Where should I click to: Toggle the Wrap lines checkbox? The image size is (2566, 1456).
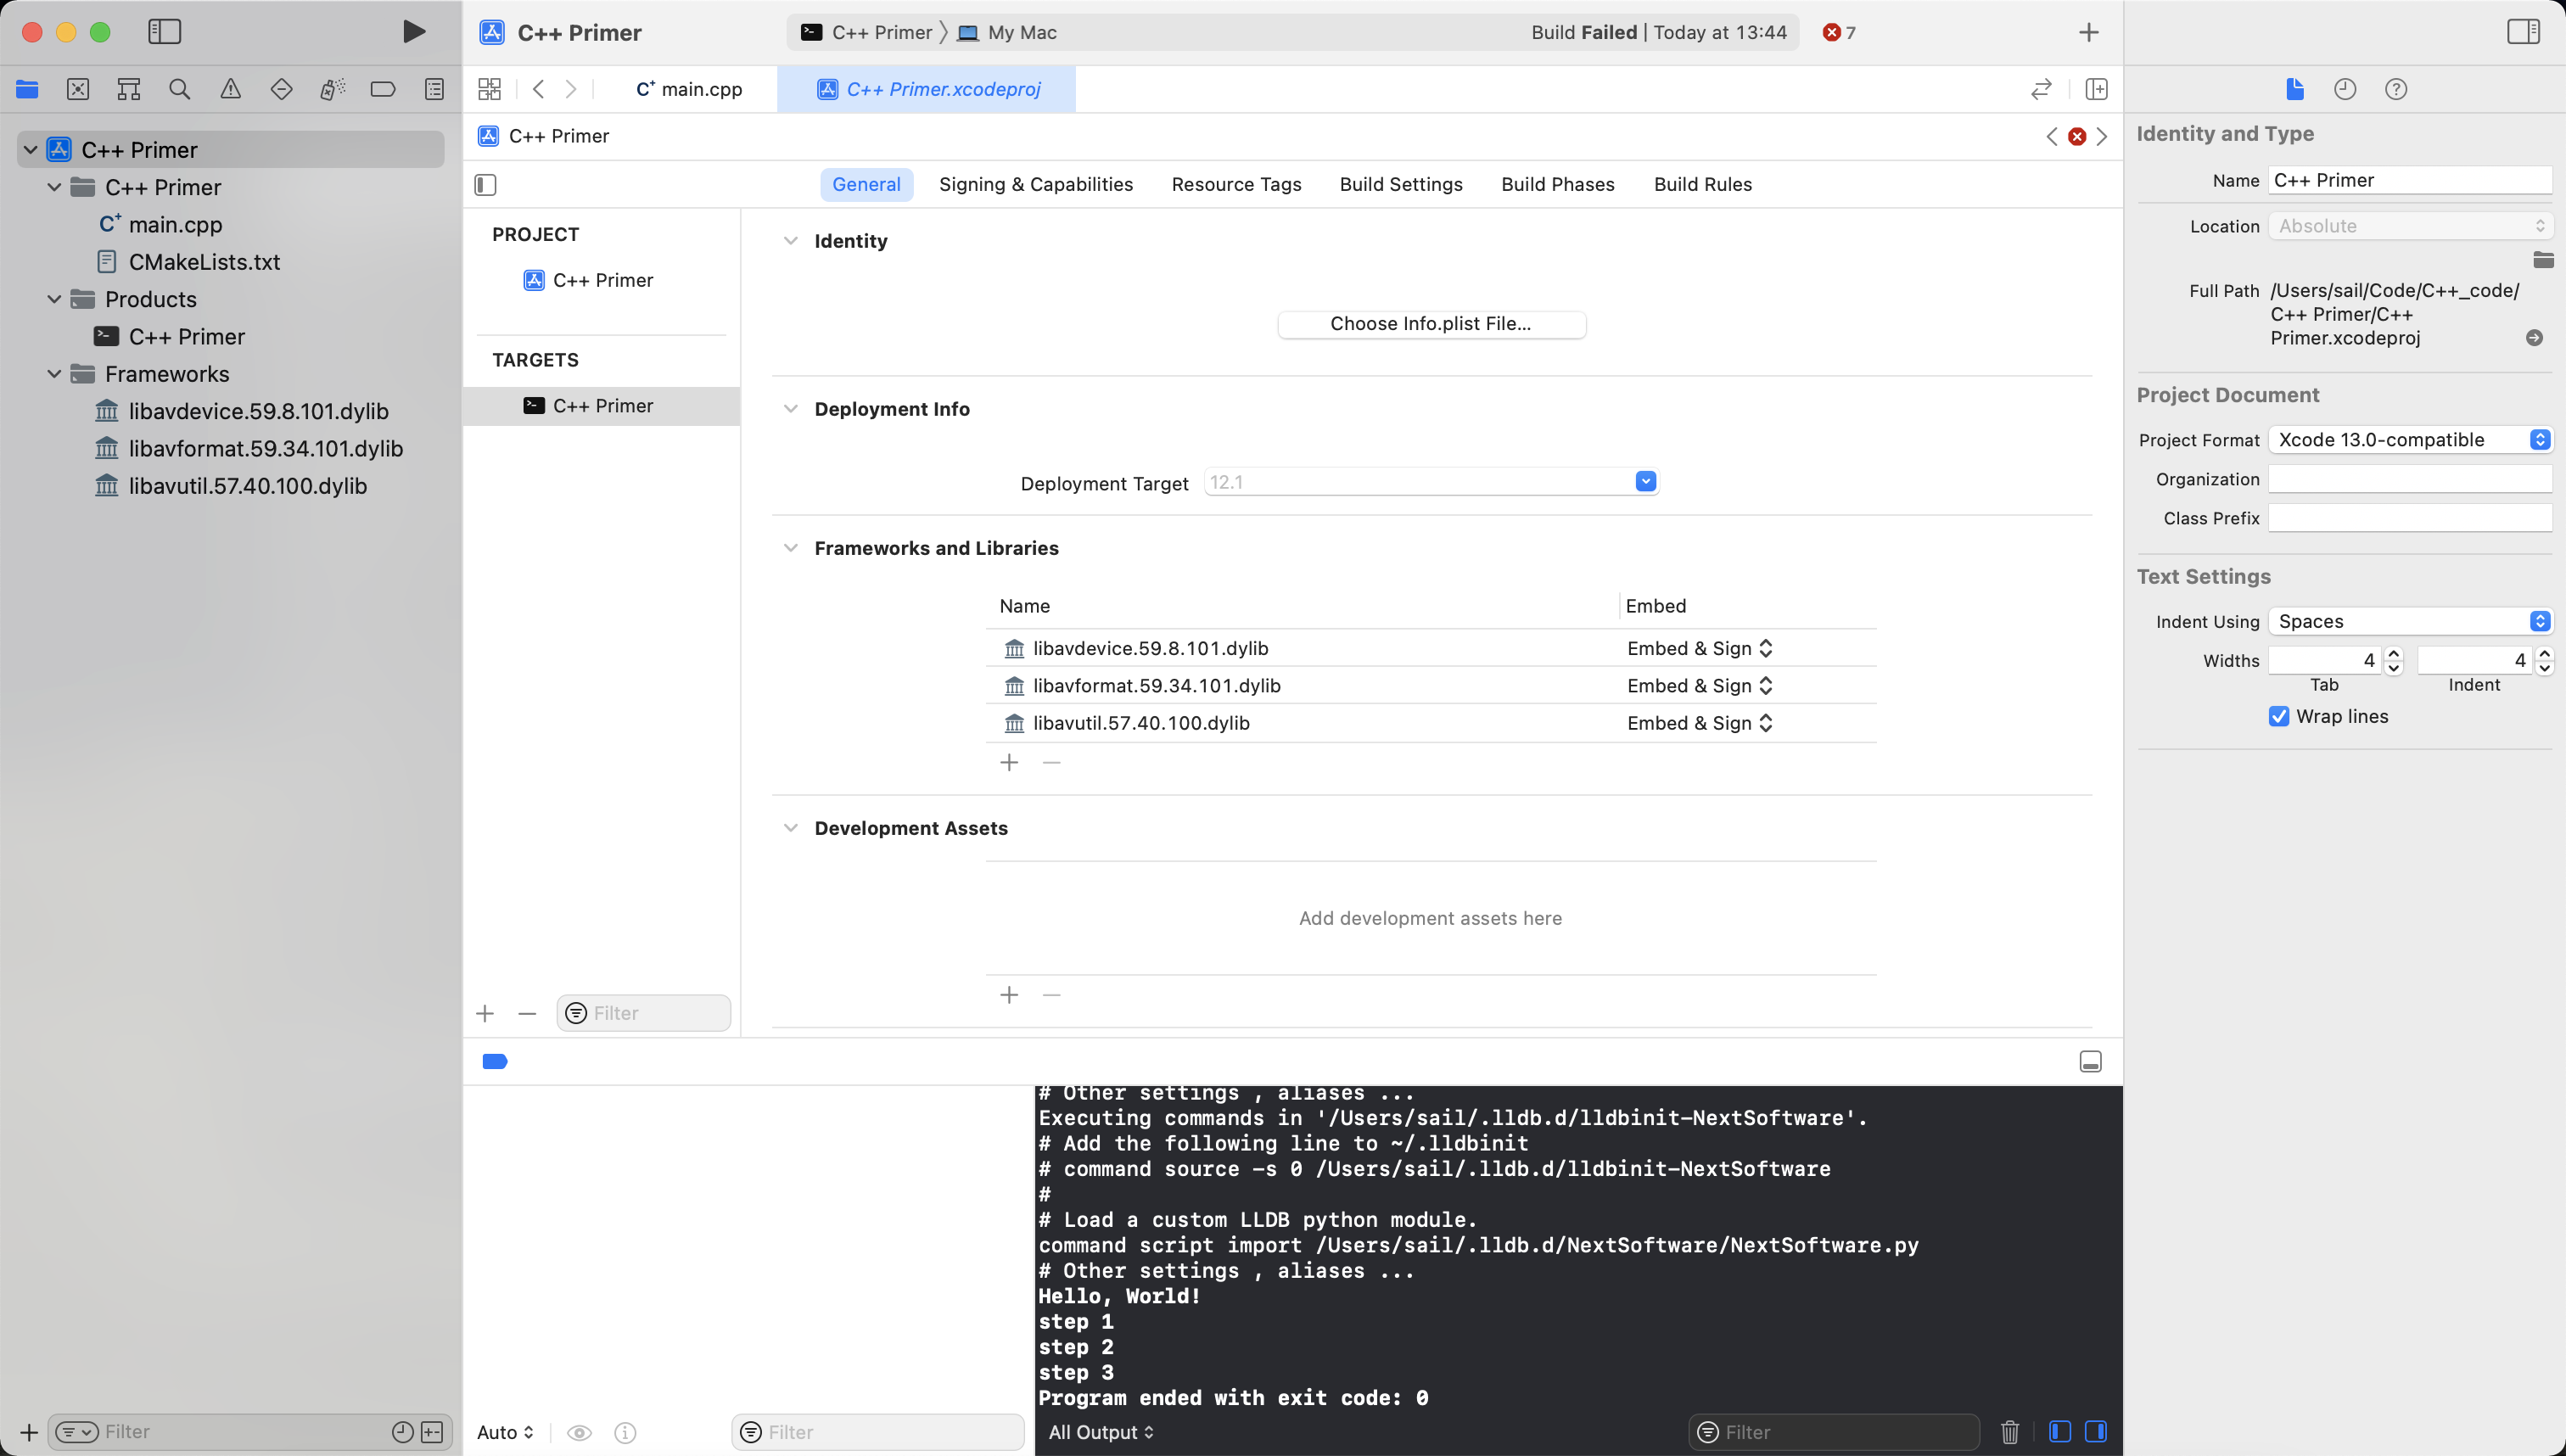click(2279, 716)
